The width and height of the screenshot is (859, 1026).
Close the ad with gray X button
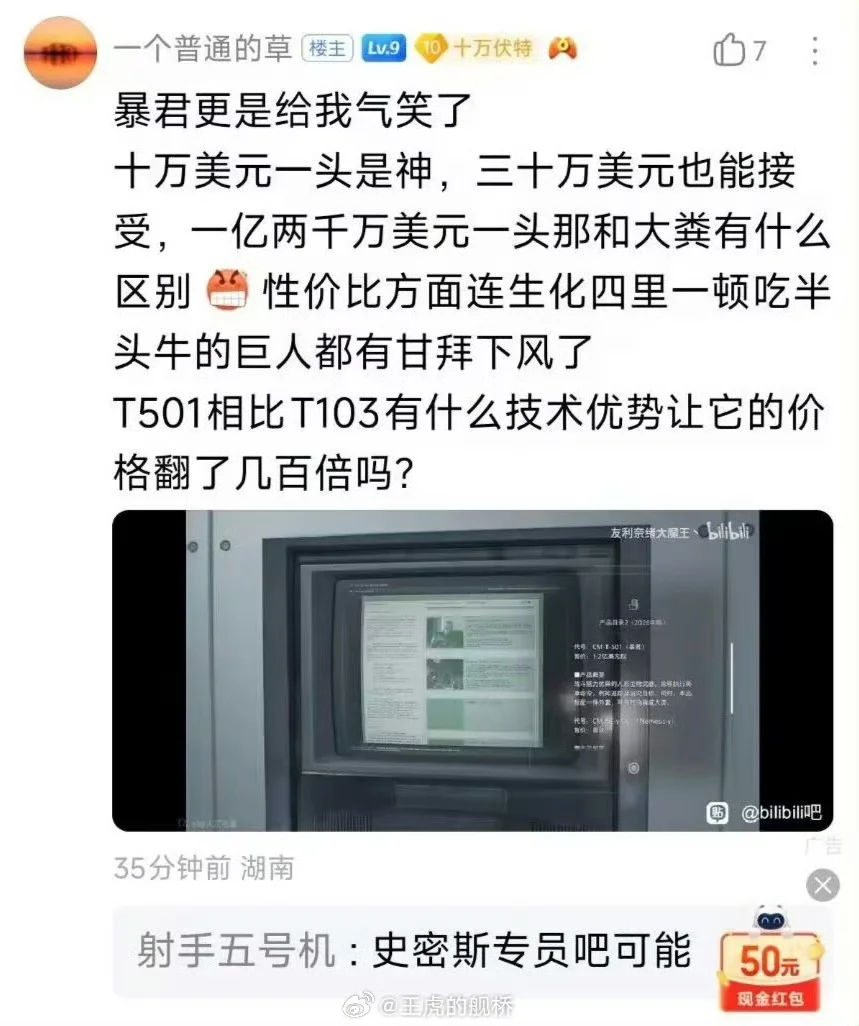click(822, 885)
